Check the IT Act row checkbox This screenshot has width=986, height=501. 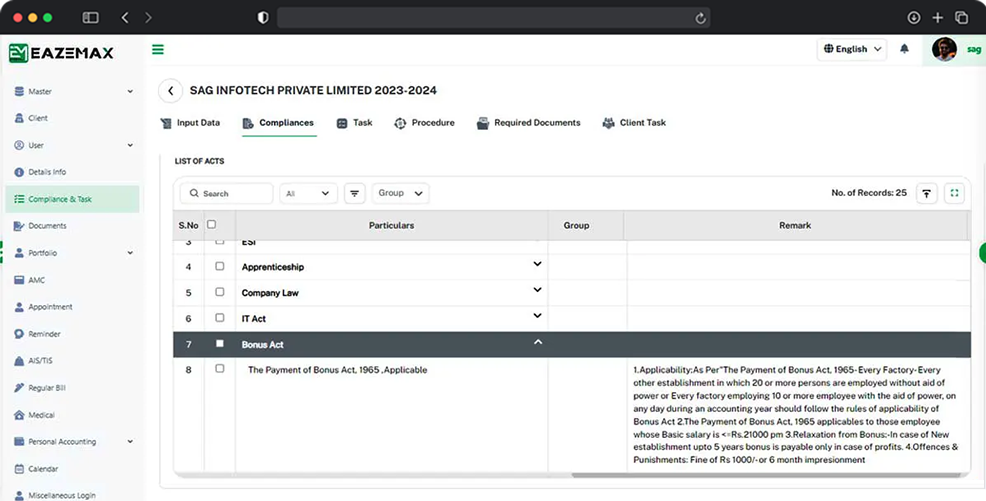point(219,317)
